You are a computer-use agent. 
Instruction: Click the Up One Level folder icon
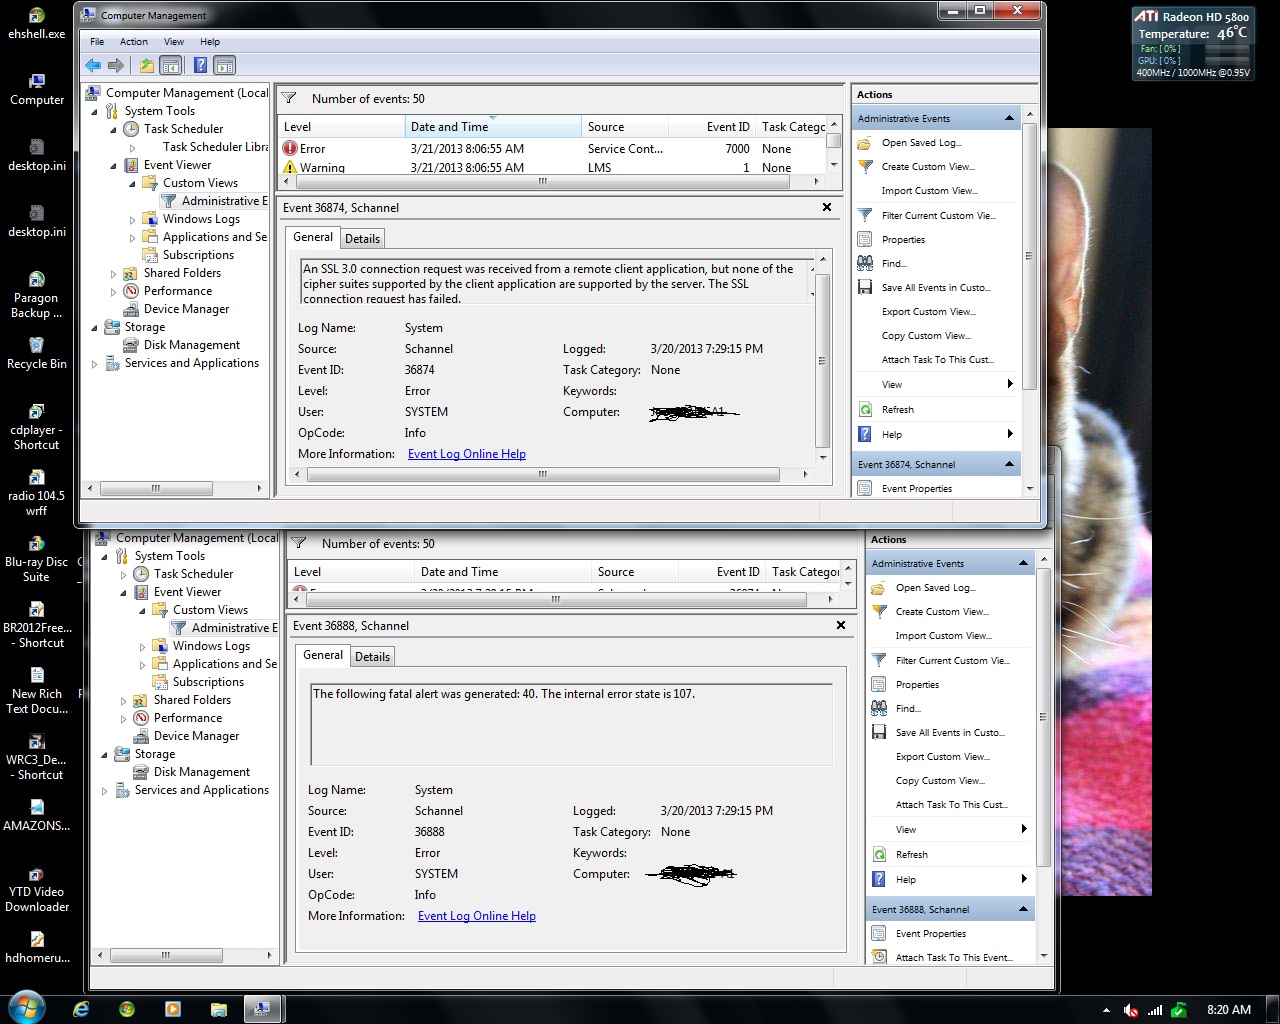pyautogui.click(x=147, y=66)
